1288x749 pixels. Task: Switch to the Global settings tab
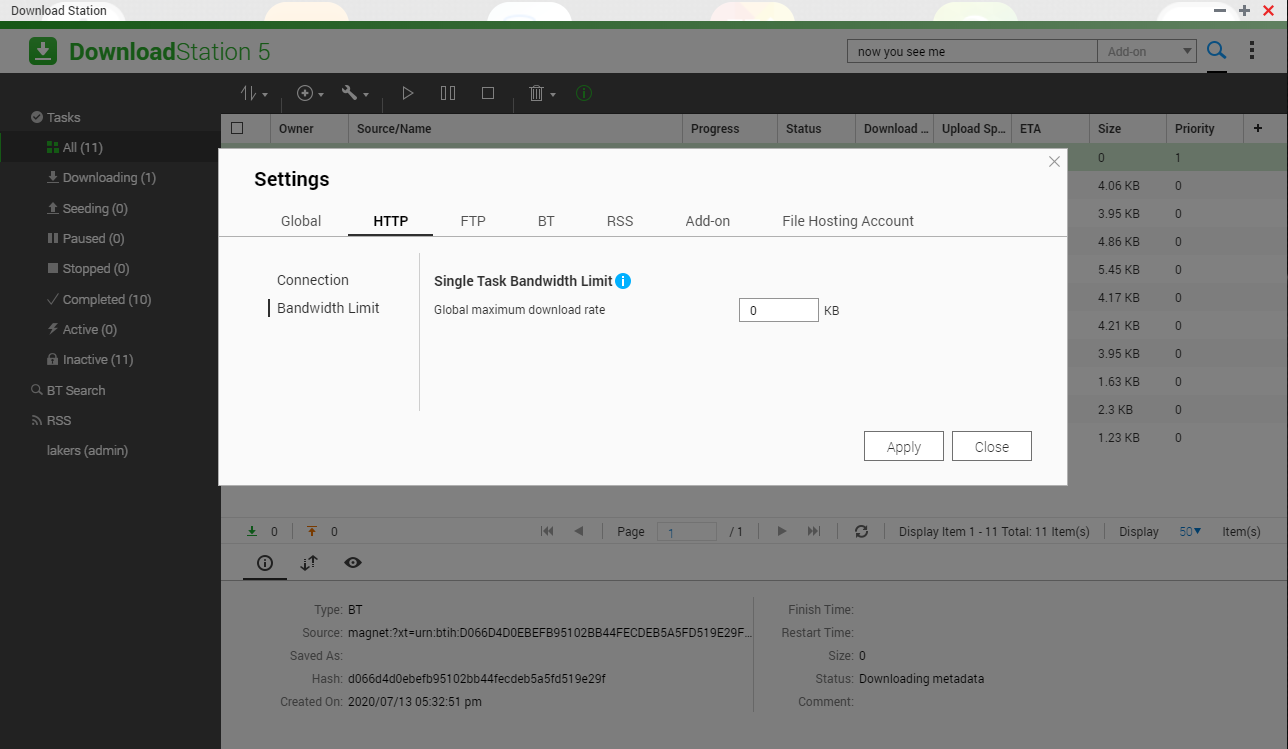[x=301, y=221]
